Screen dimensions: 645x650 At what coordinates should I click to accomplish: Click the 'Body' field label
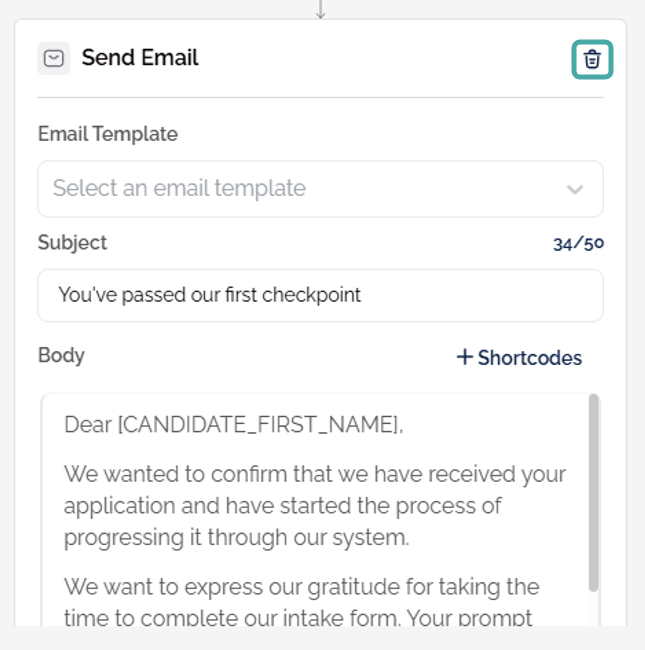tap(61, 355)
